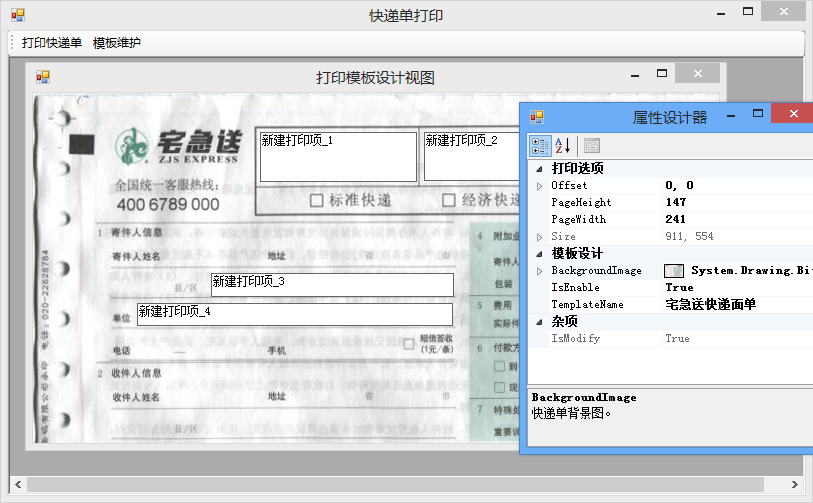The width and height of the screenshot is (813, 503).
Task: Click the right arrow of horizontal scrollbar
Action: pos(795,484)
